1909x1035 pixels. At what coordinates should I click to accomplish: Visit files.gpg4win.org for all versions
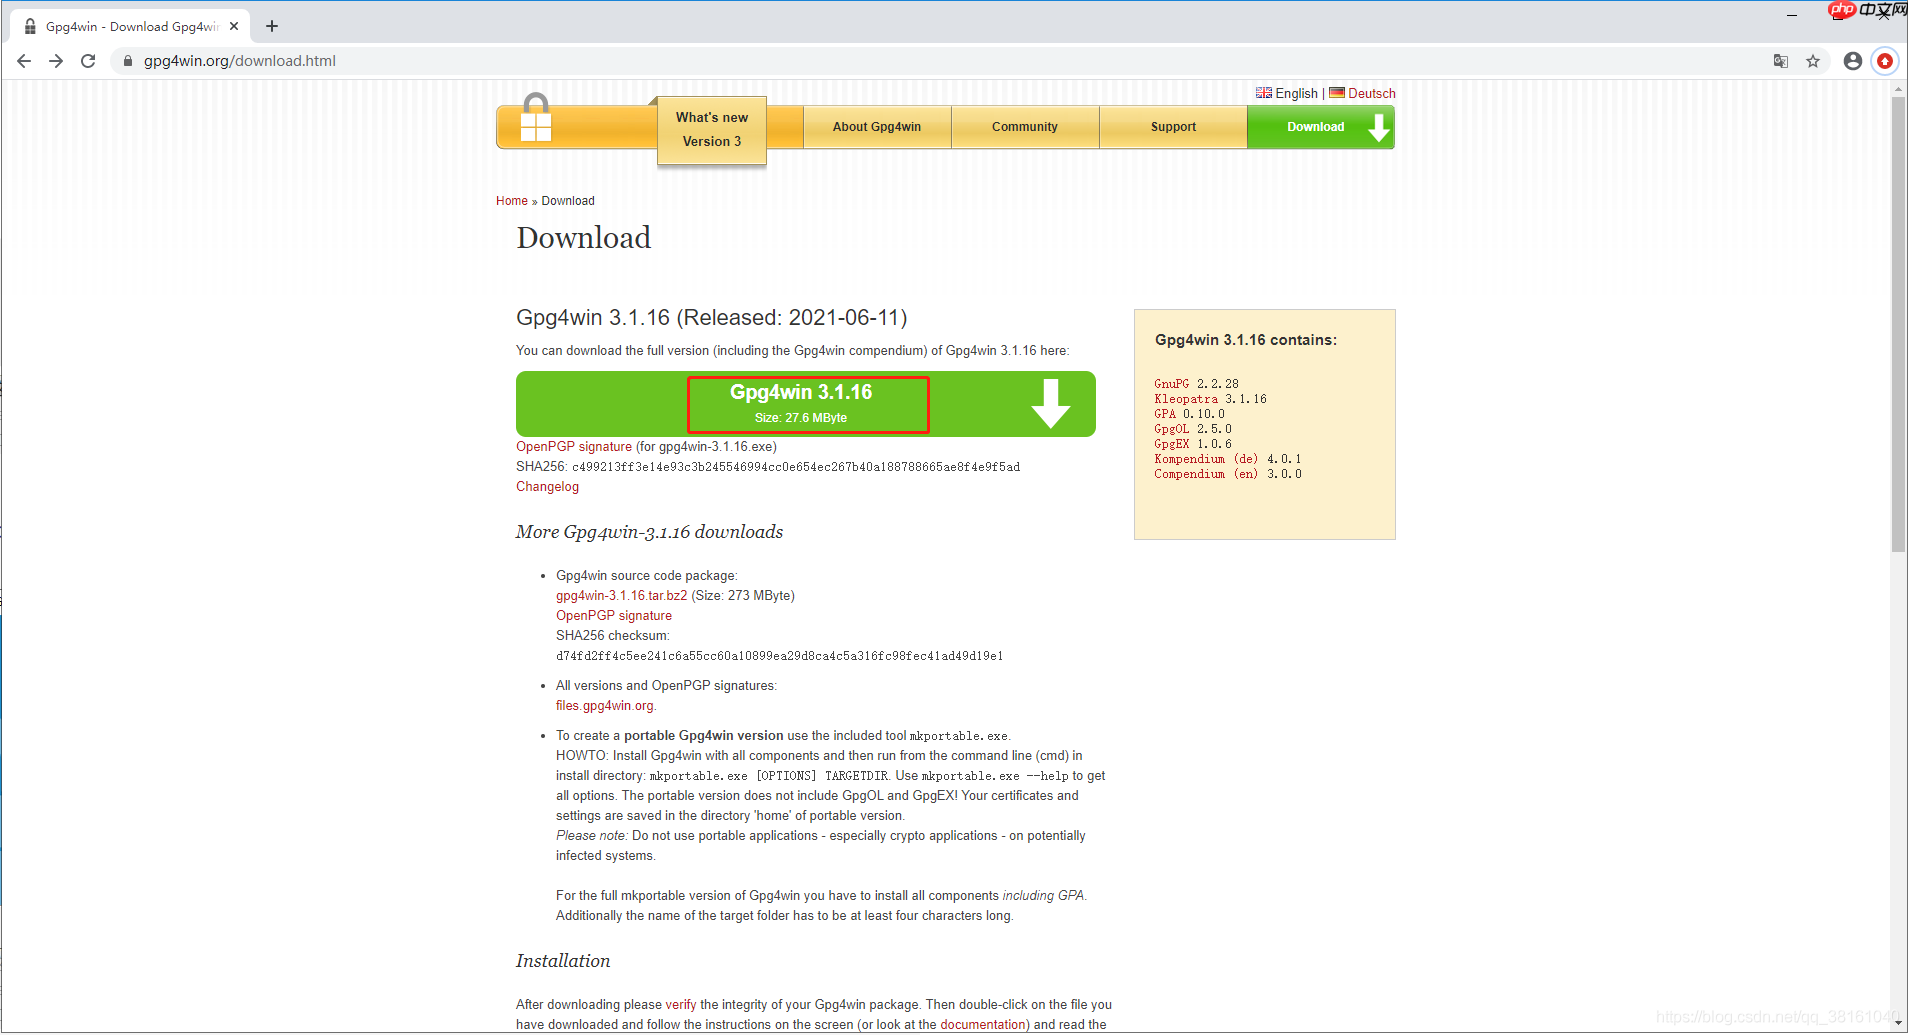[x=604, y=705]
